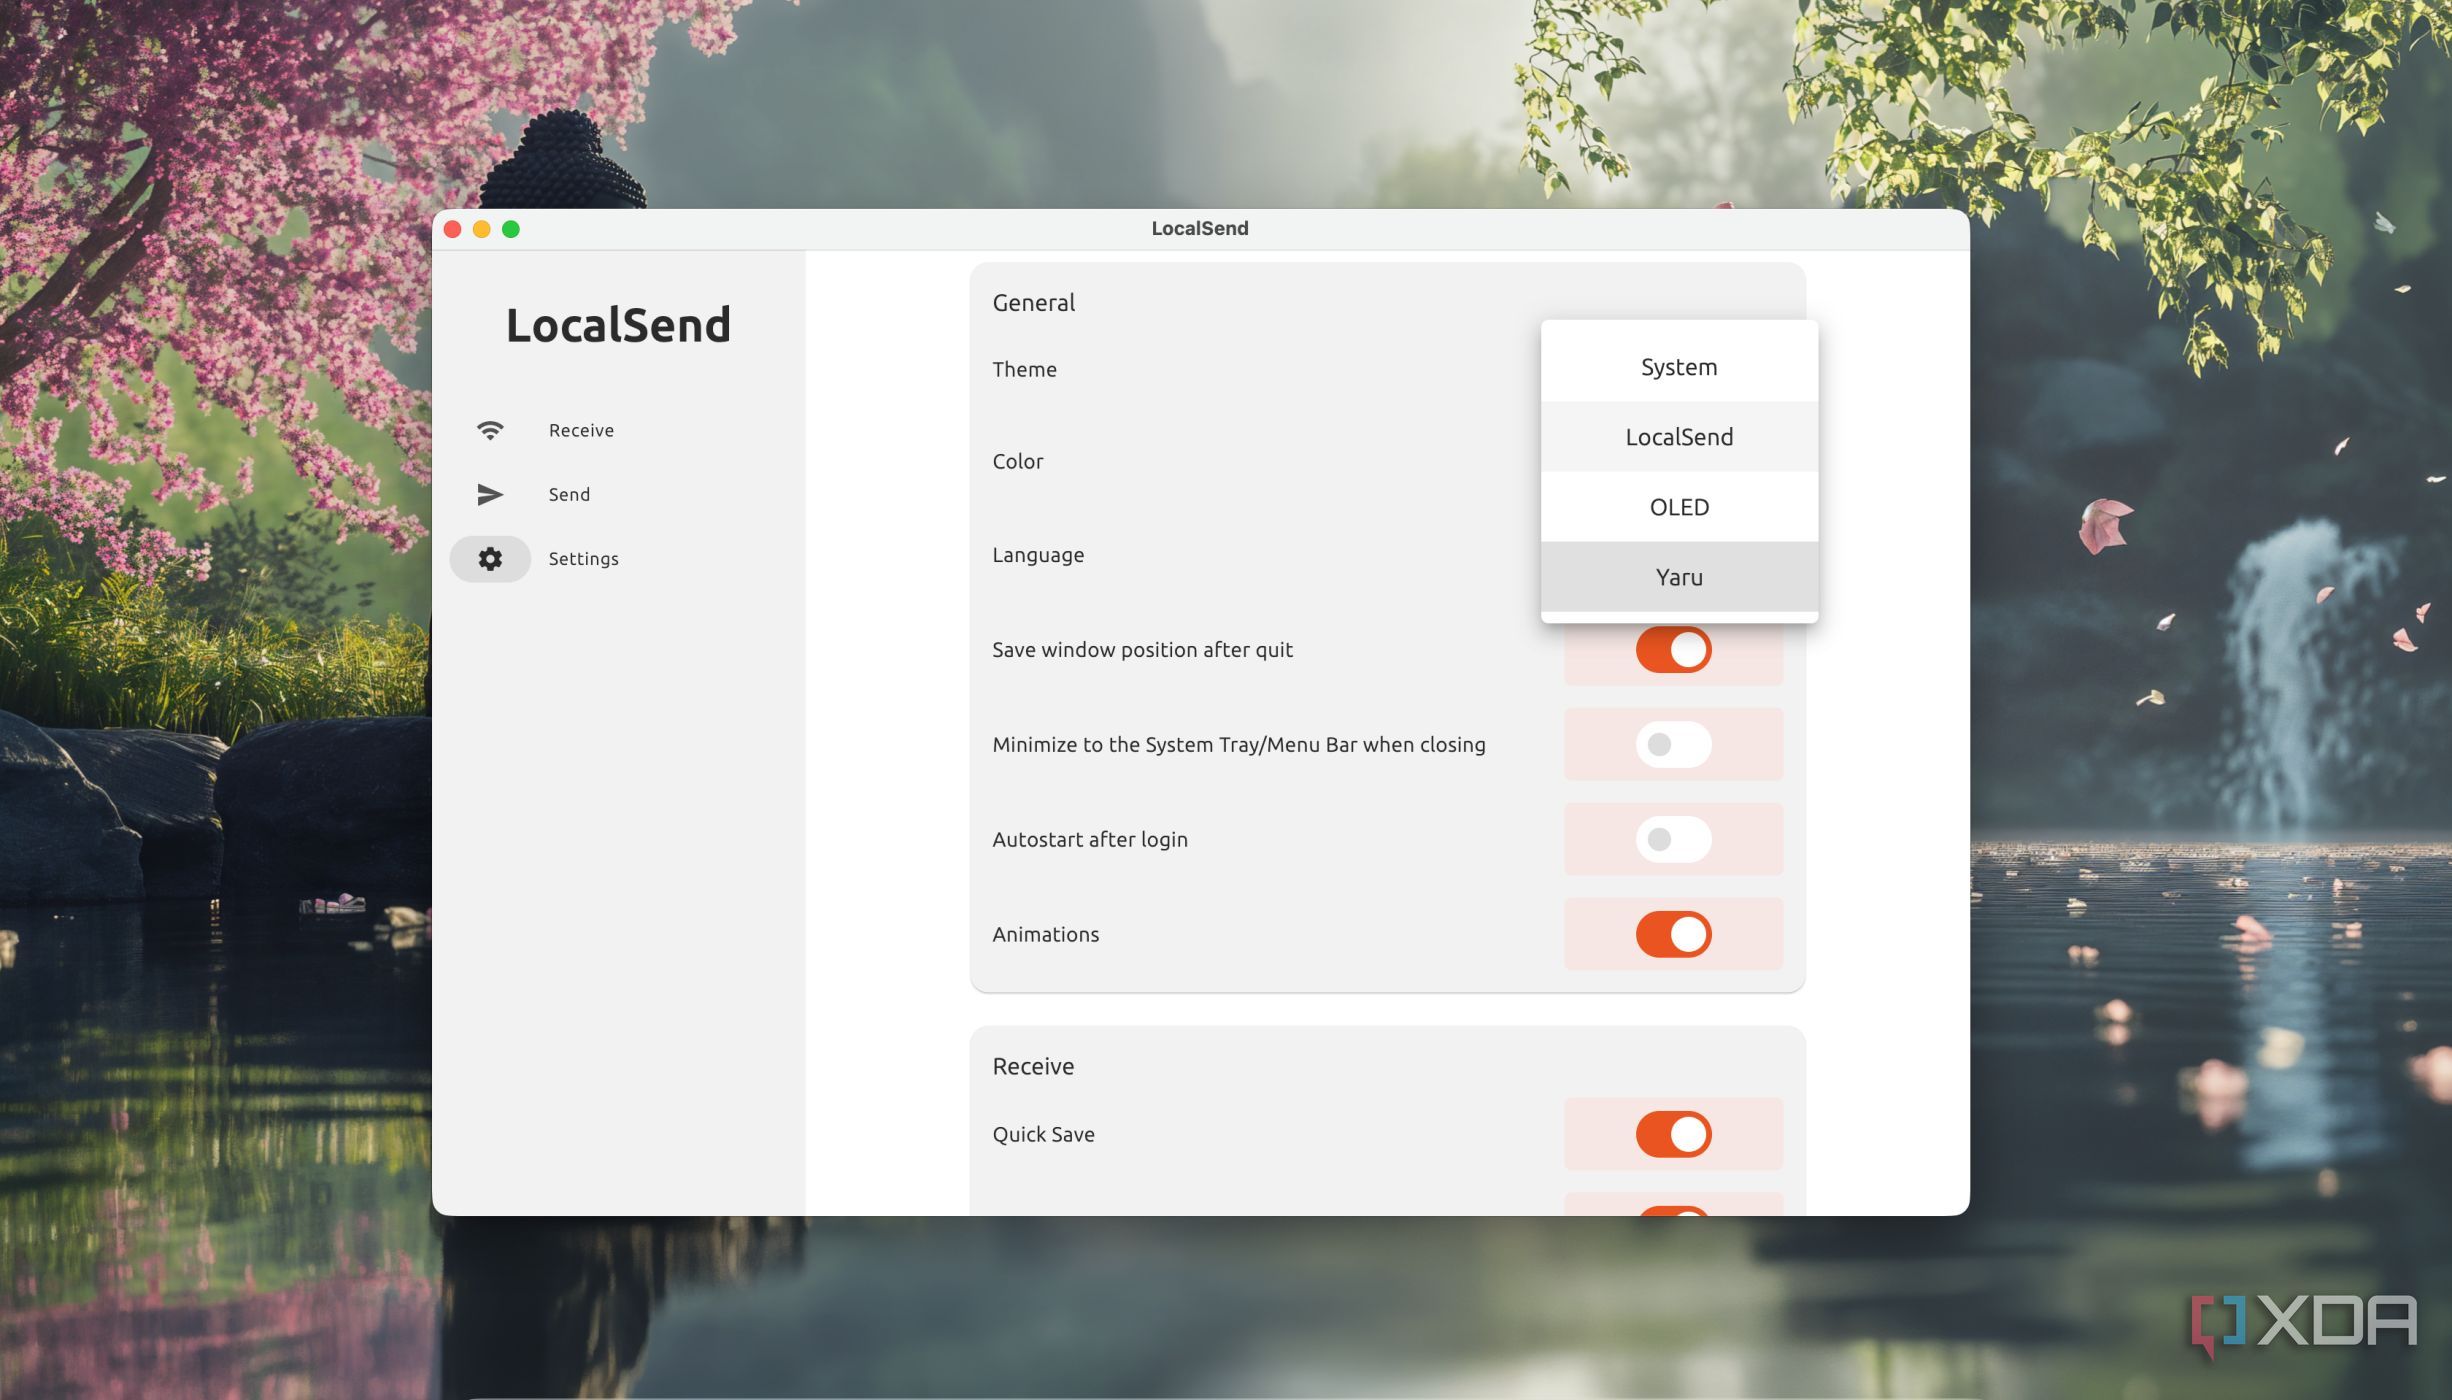Click the Color setting label
The height and width of the screenshot is (1400, 2452).
(x=1017, y=461)
